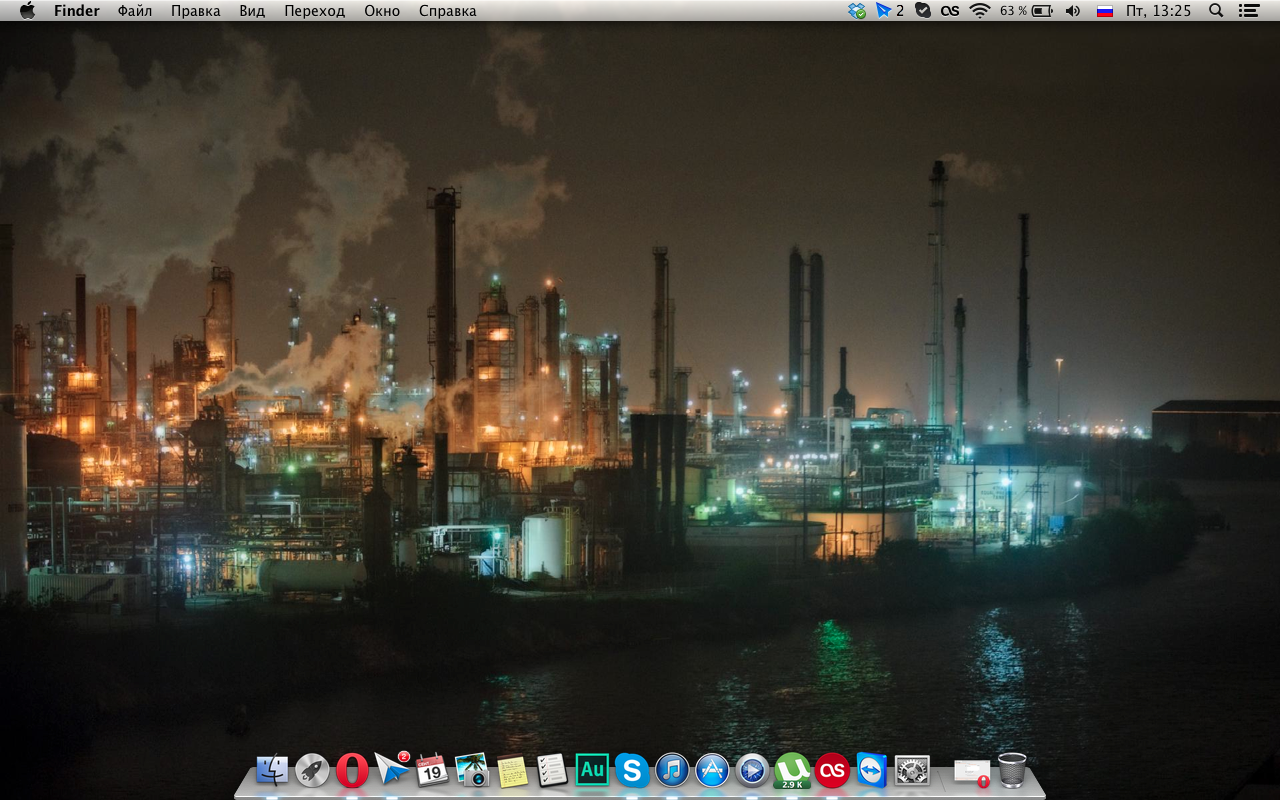This screenshot has height=800, width=1280.
Task: Open the Файл menu
Action: 135,11
